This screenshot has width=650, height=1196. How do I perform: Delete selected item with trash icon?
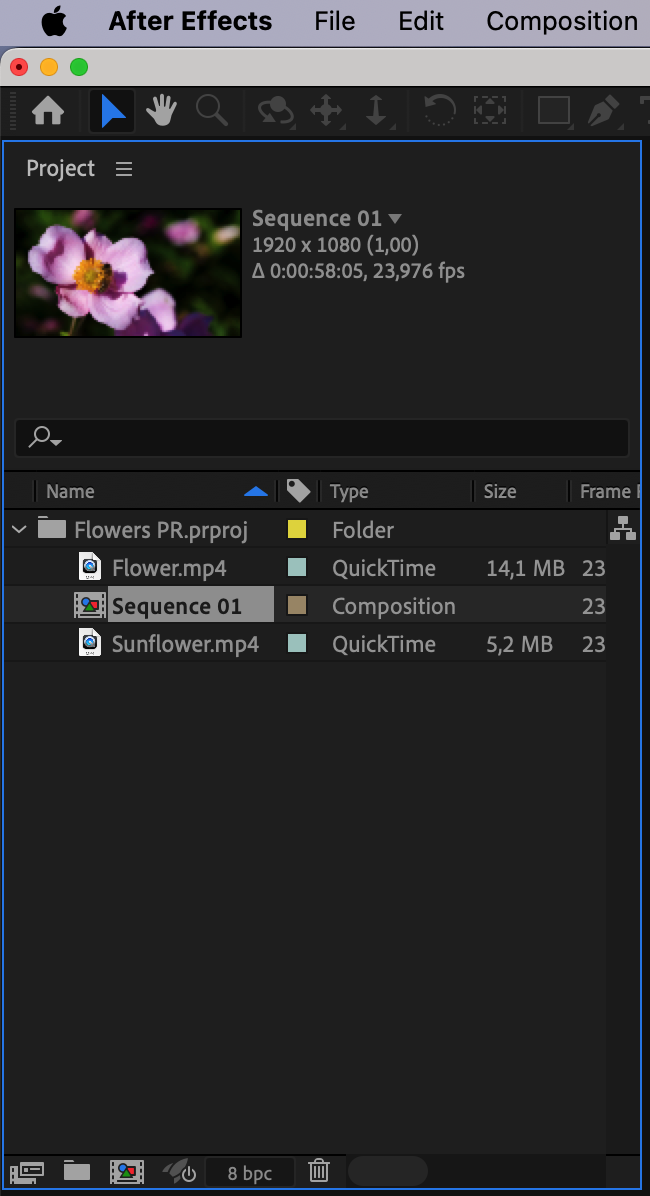pos(318,1171)
